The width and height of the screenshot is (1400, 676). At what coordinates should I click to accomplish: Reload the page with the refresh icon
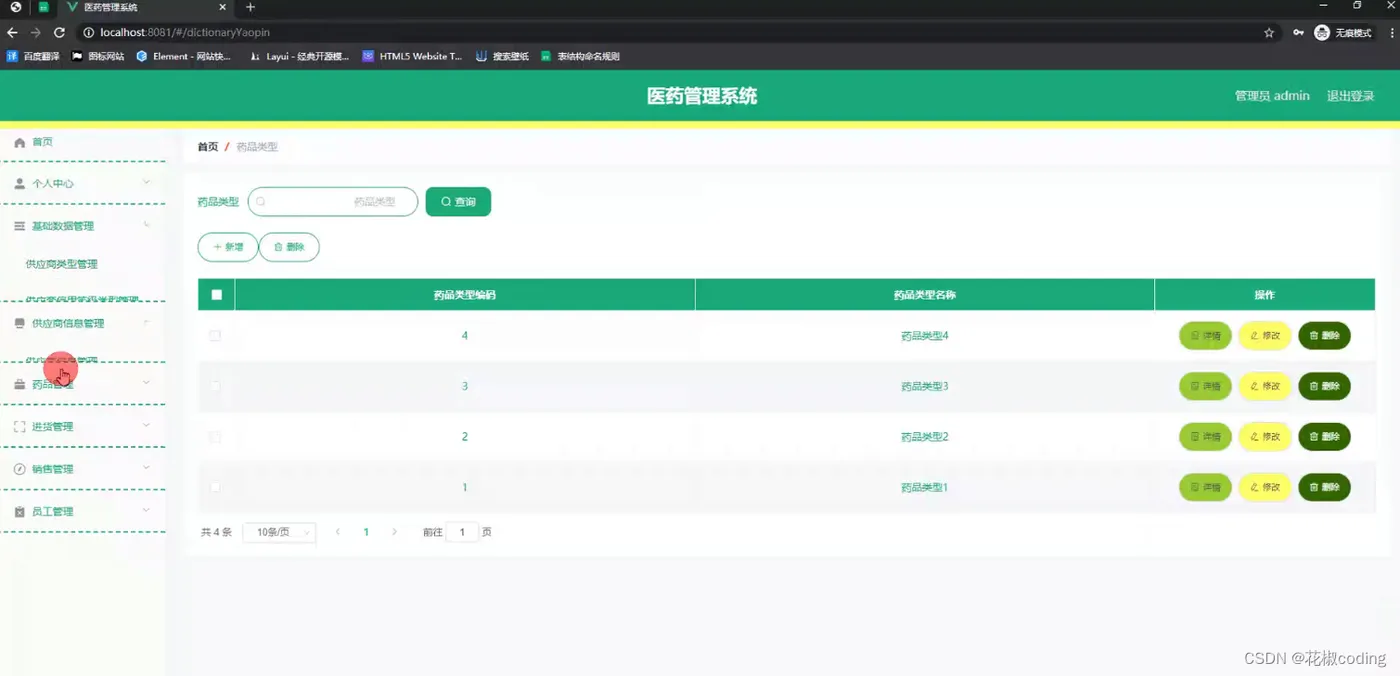tap(59, 33)
